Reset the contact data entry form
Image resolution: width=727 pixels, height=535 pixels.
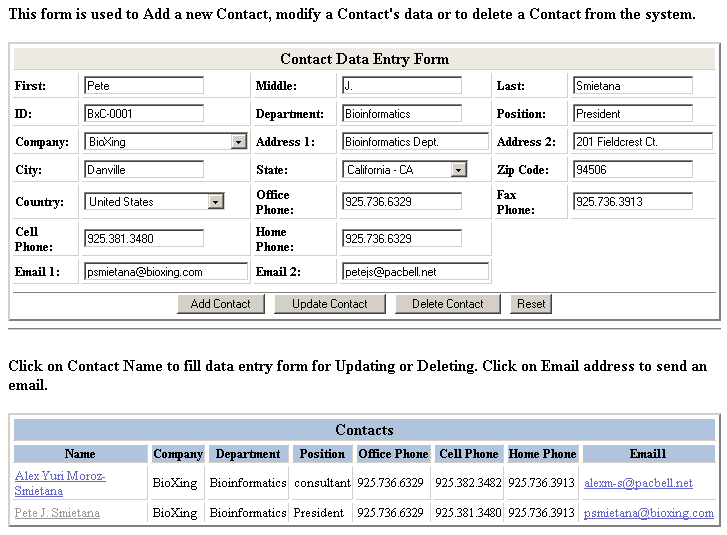tap(531, 304)
